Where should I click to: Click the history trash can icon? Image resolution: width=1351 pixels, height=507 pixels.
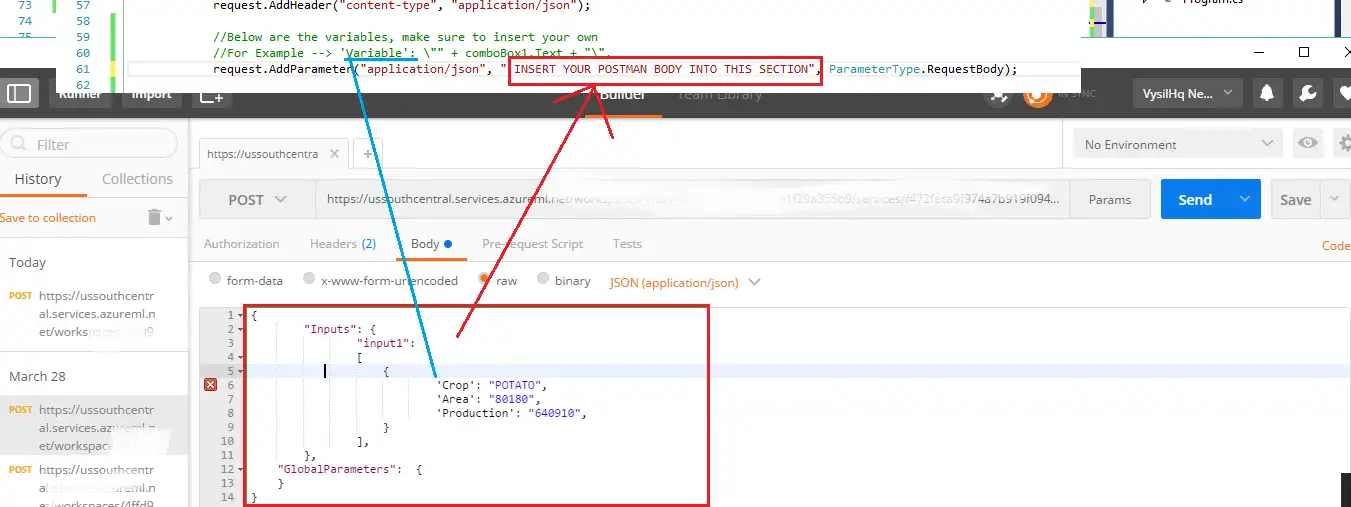tap(154, 217)
